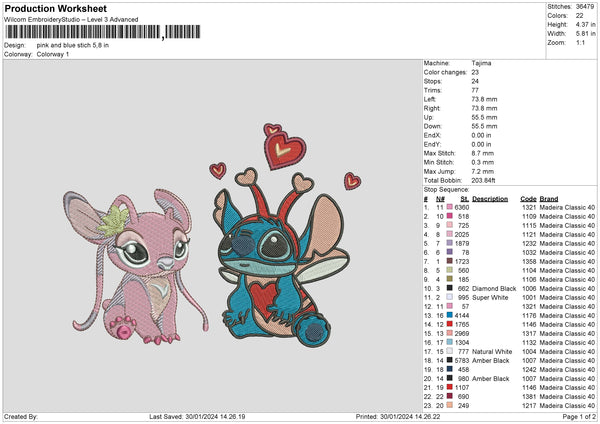Click code '1217' in stop row 23
The width and height of the screenshot is (600, 424).
(529, 405)
